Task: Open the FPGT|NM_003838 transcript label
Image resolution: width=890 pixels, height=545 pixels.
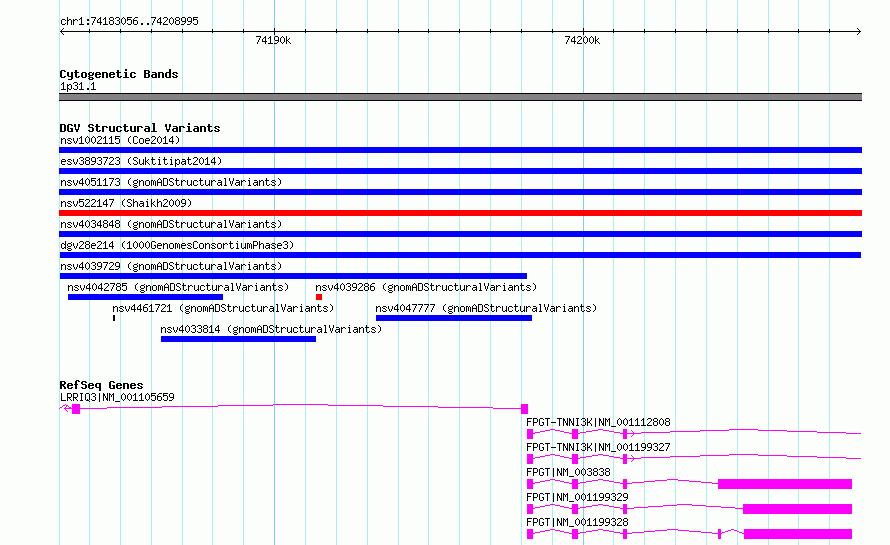Action: pos(568,472)
